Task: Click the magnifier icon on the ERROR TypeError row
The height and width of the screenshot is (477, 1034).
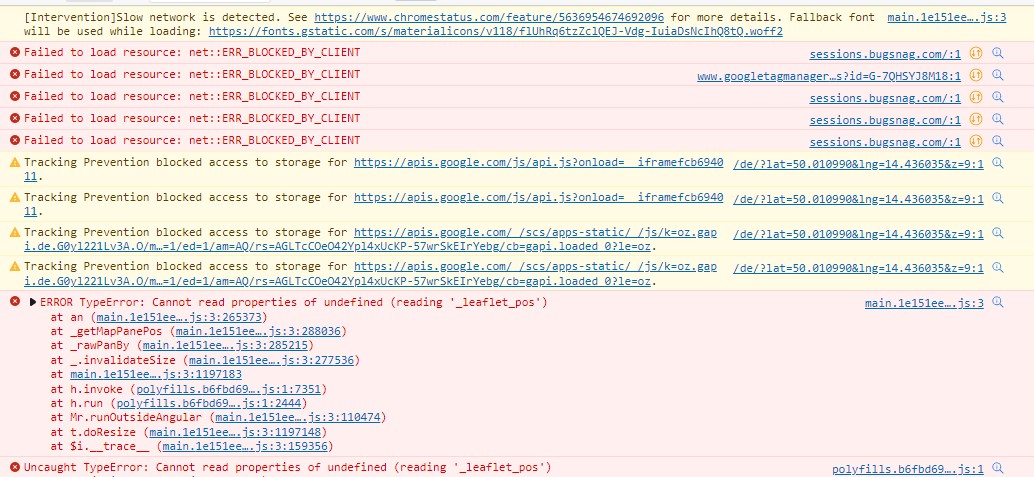Action: tap(997, 303)
